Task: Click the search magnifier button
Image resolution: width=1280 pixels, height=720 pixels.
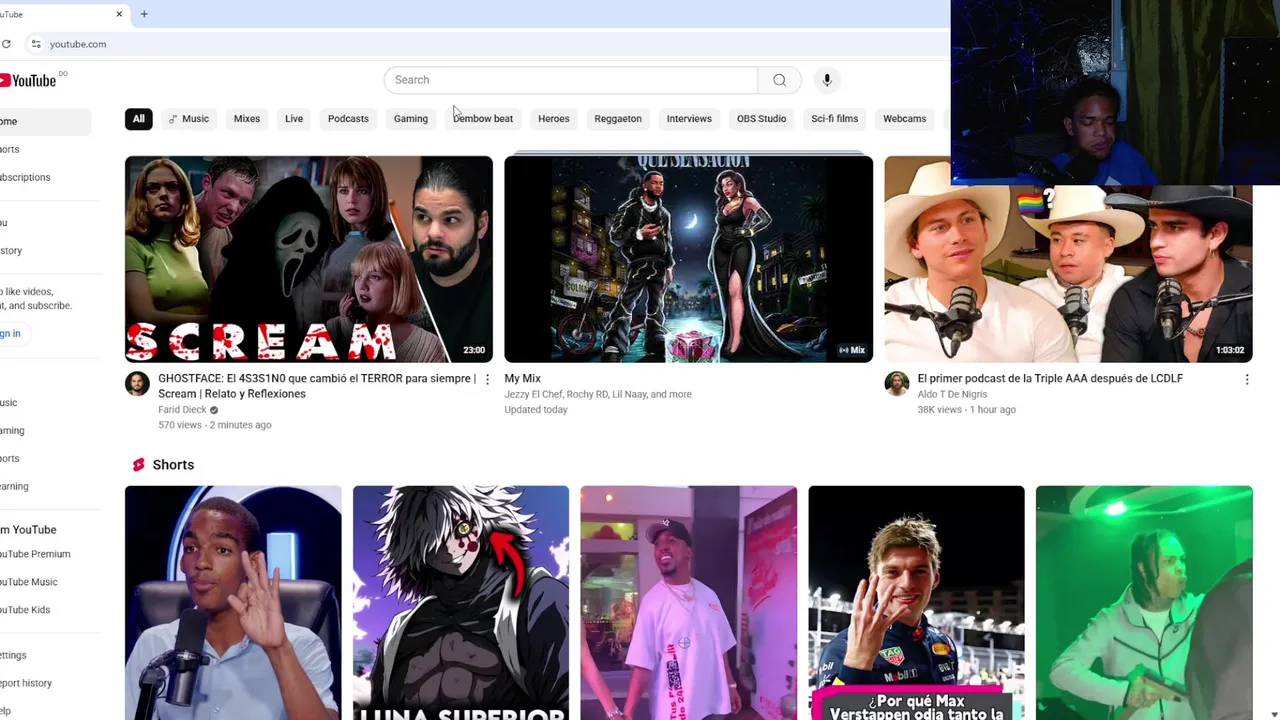Action: [779, 80]
